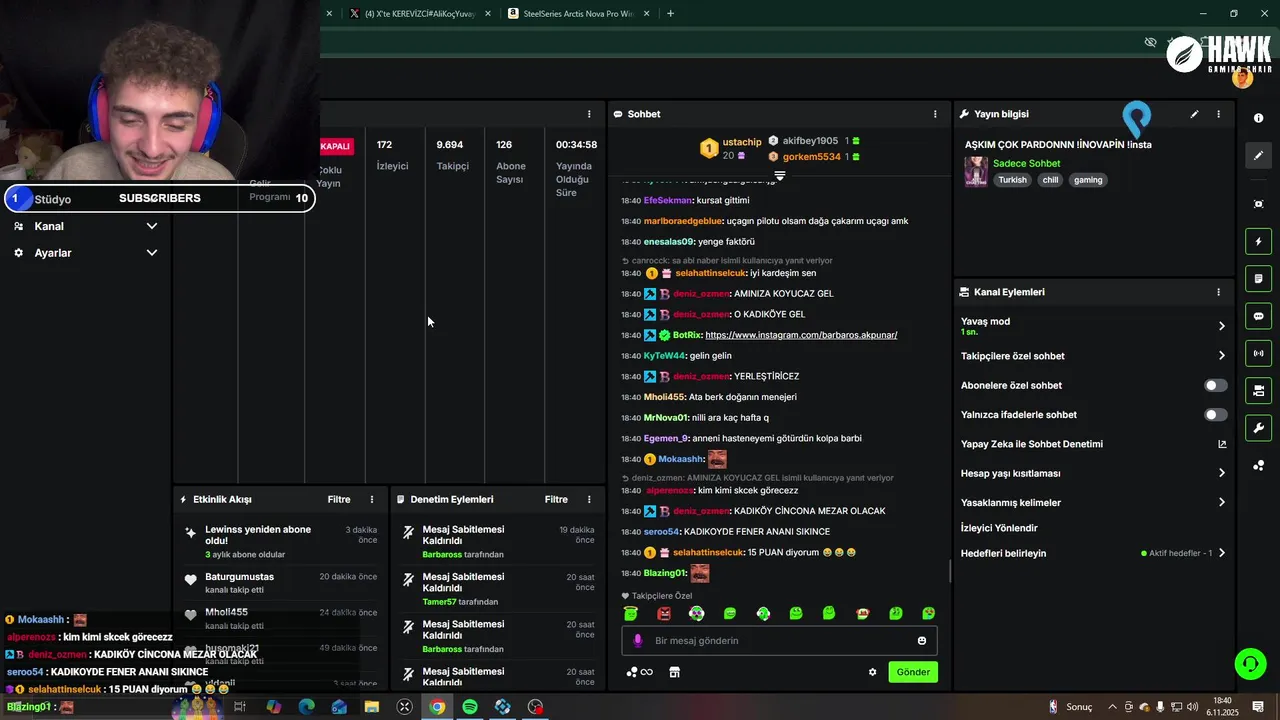Open File Explorer from the taskbar
Viewport: 1280px width, 720px height.
click(372, 707)
